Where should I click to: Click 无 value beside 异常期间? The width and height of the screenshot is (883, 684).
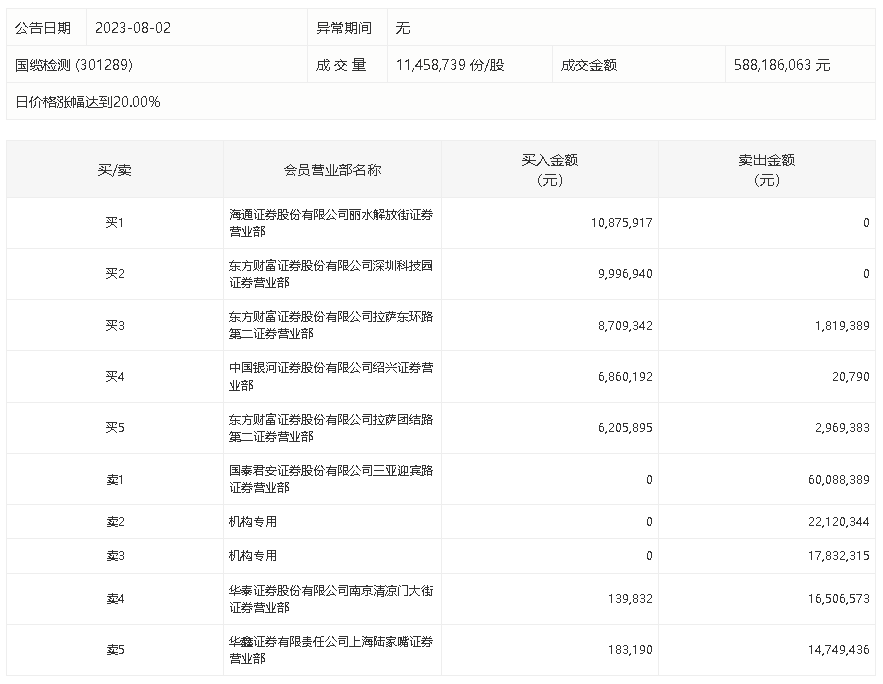[x=403, y=28]
